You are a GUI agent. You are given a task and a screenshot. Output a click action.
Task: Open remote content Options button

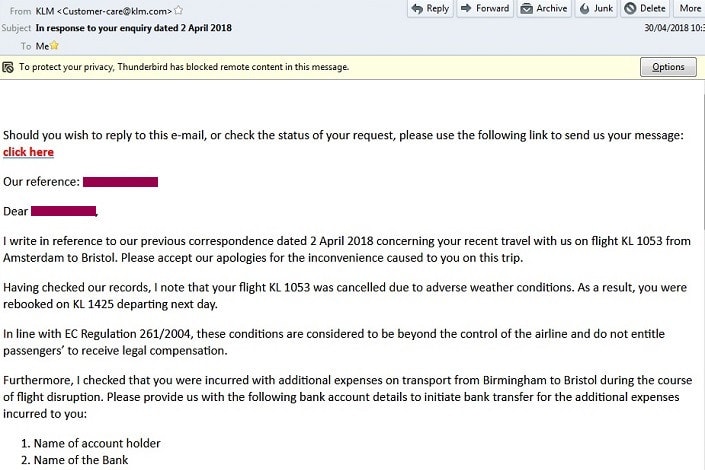tap(667, 67)
